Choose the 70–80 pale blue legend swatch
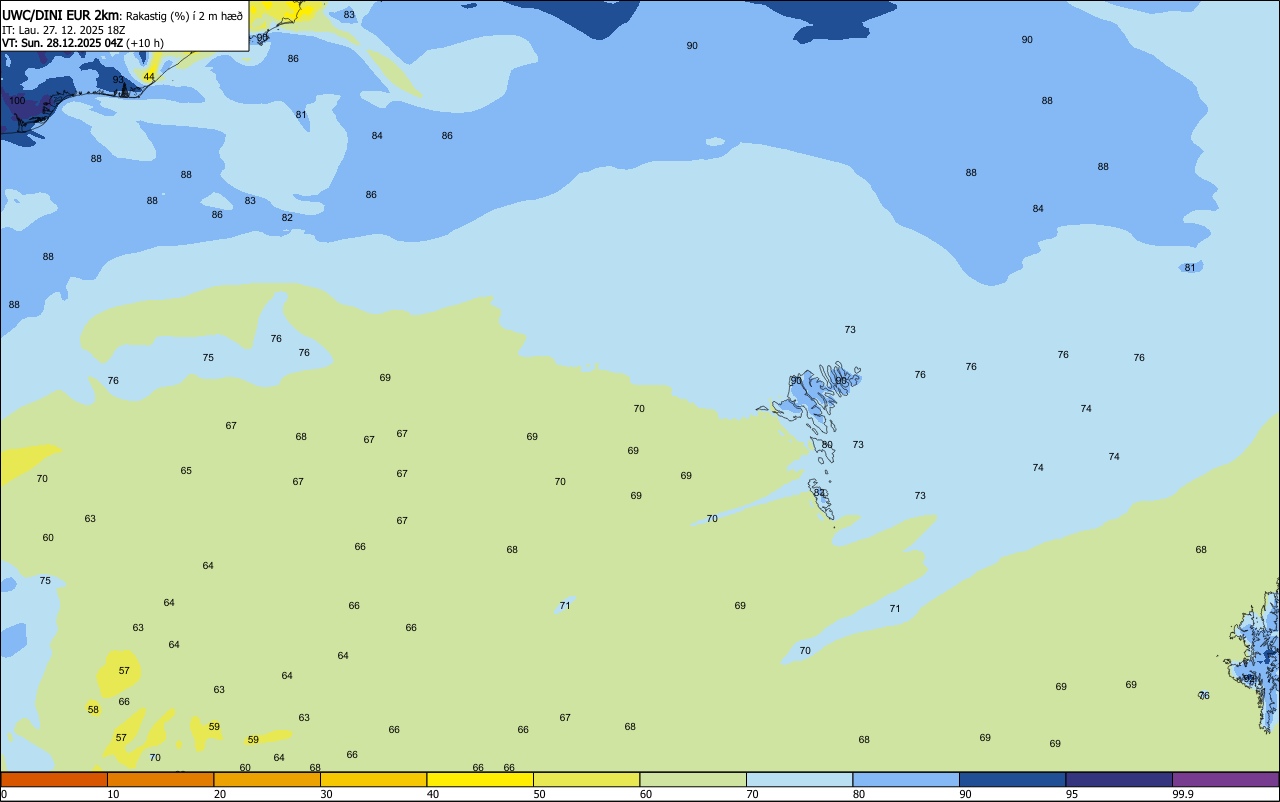Viewport: 1280px width, 802px height. (799, 779)
